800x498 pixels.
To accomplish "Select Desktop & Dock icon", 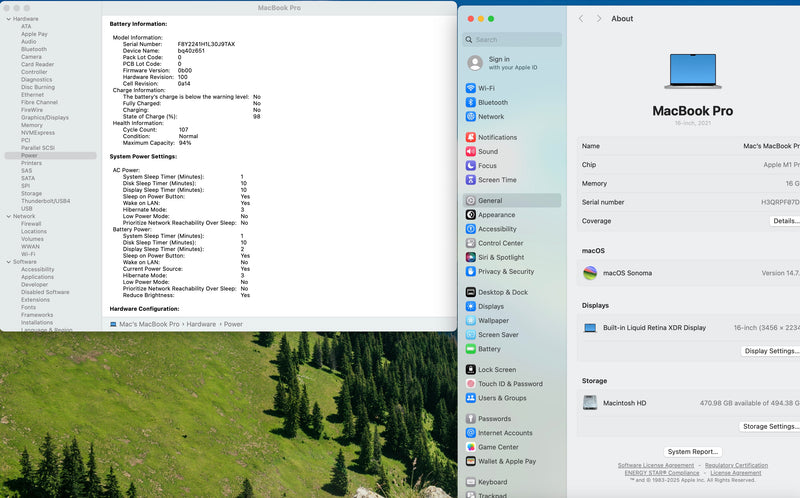I will [x=470, y=292].
